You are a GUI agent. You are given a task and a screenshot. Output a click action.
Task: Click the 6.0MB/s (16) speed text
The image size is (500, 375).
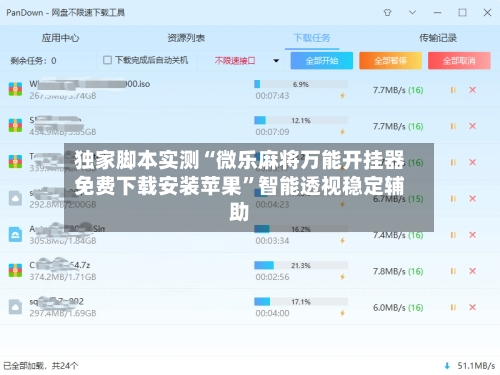pyautogui.click(x=398, y=308)
